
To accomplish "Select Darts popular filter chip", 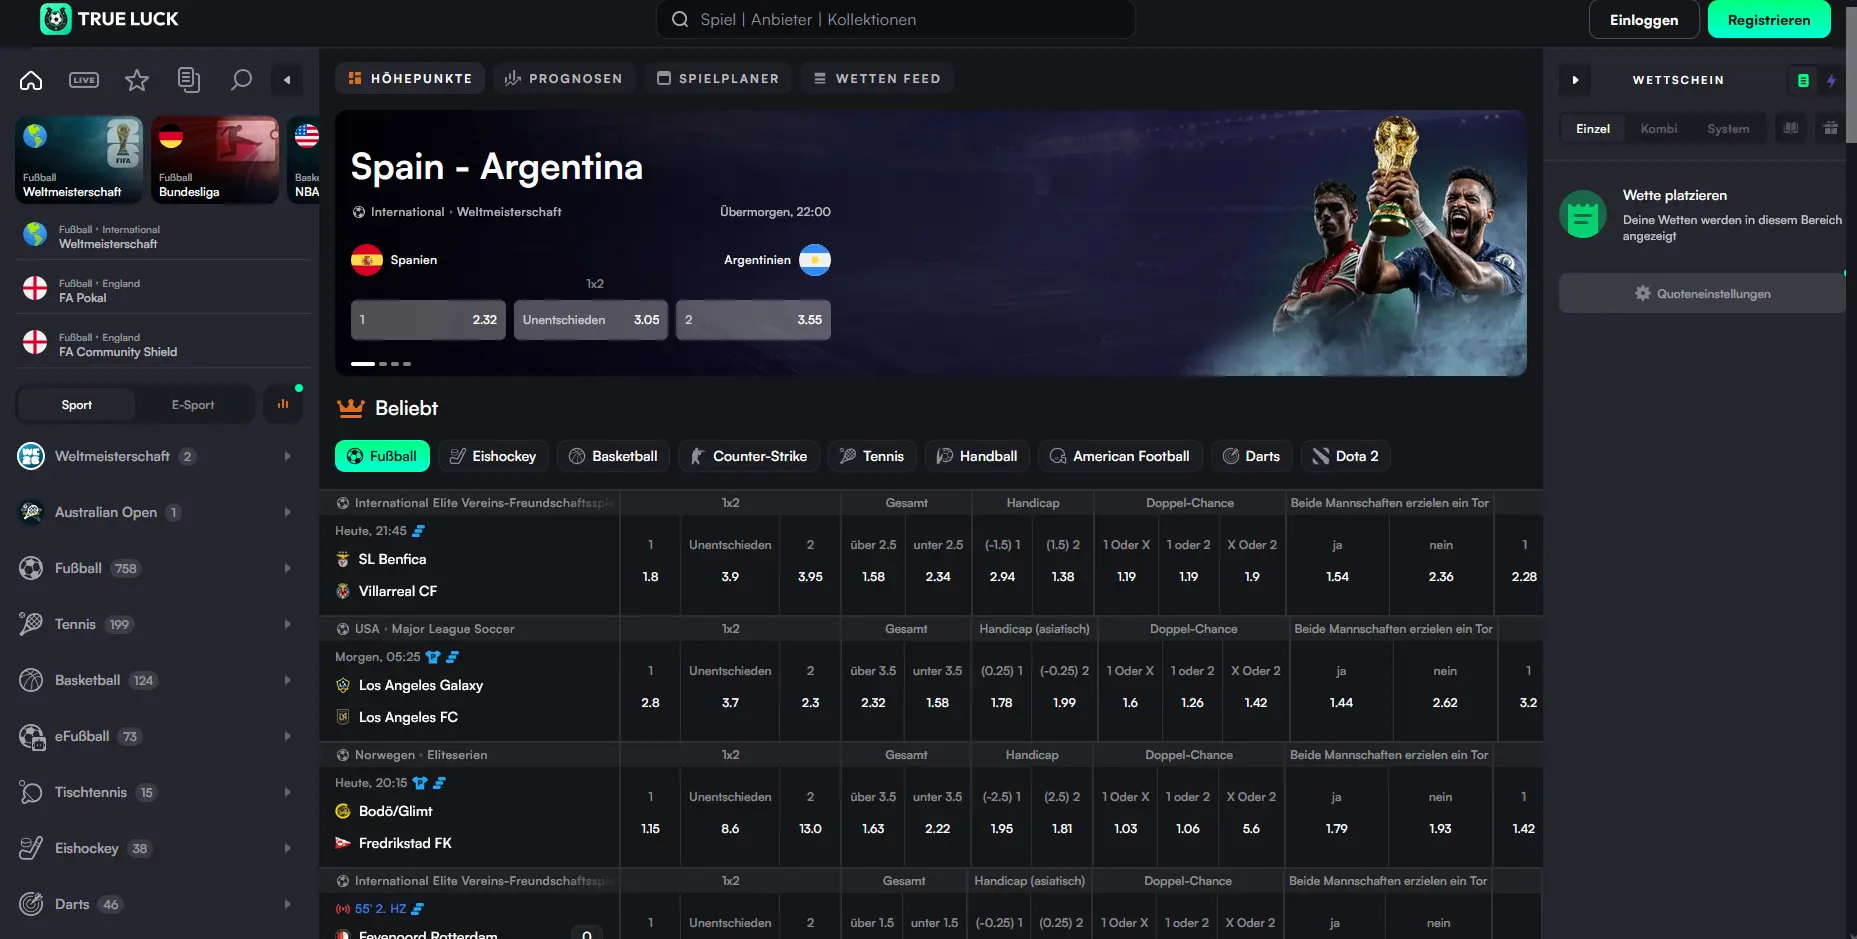I will 1252,456.
